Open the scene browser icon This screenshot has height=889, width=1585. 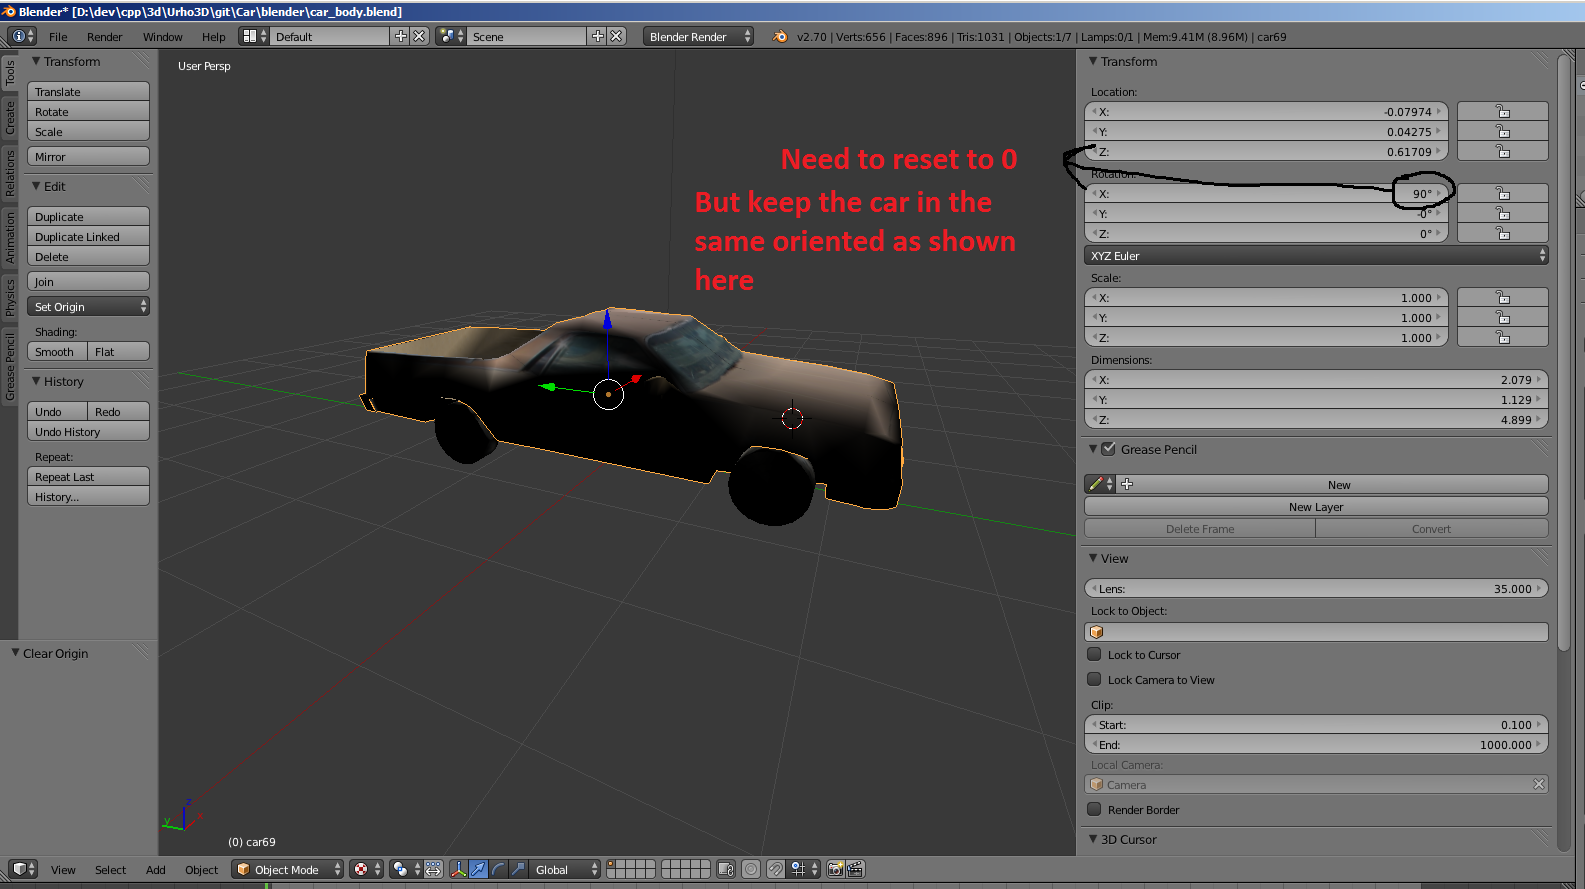click(451, 36)
